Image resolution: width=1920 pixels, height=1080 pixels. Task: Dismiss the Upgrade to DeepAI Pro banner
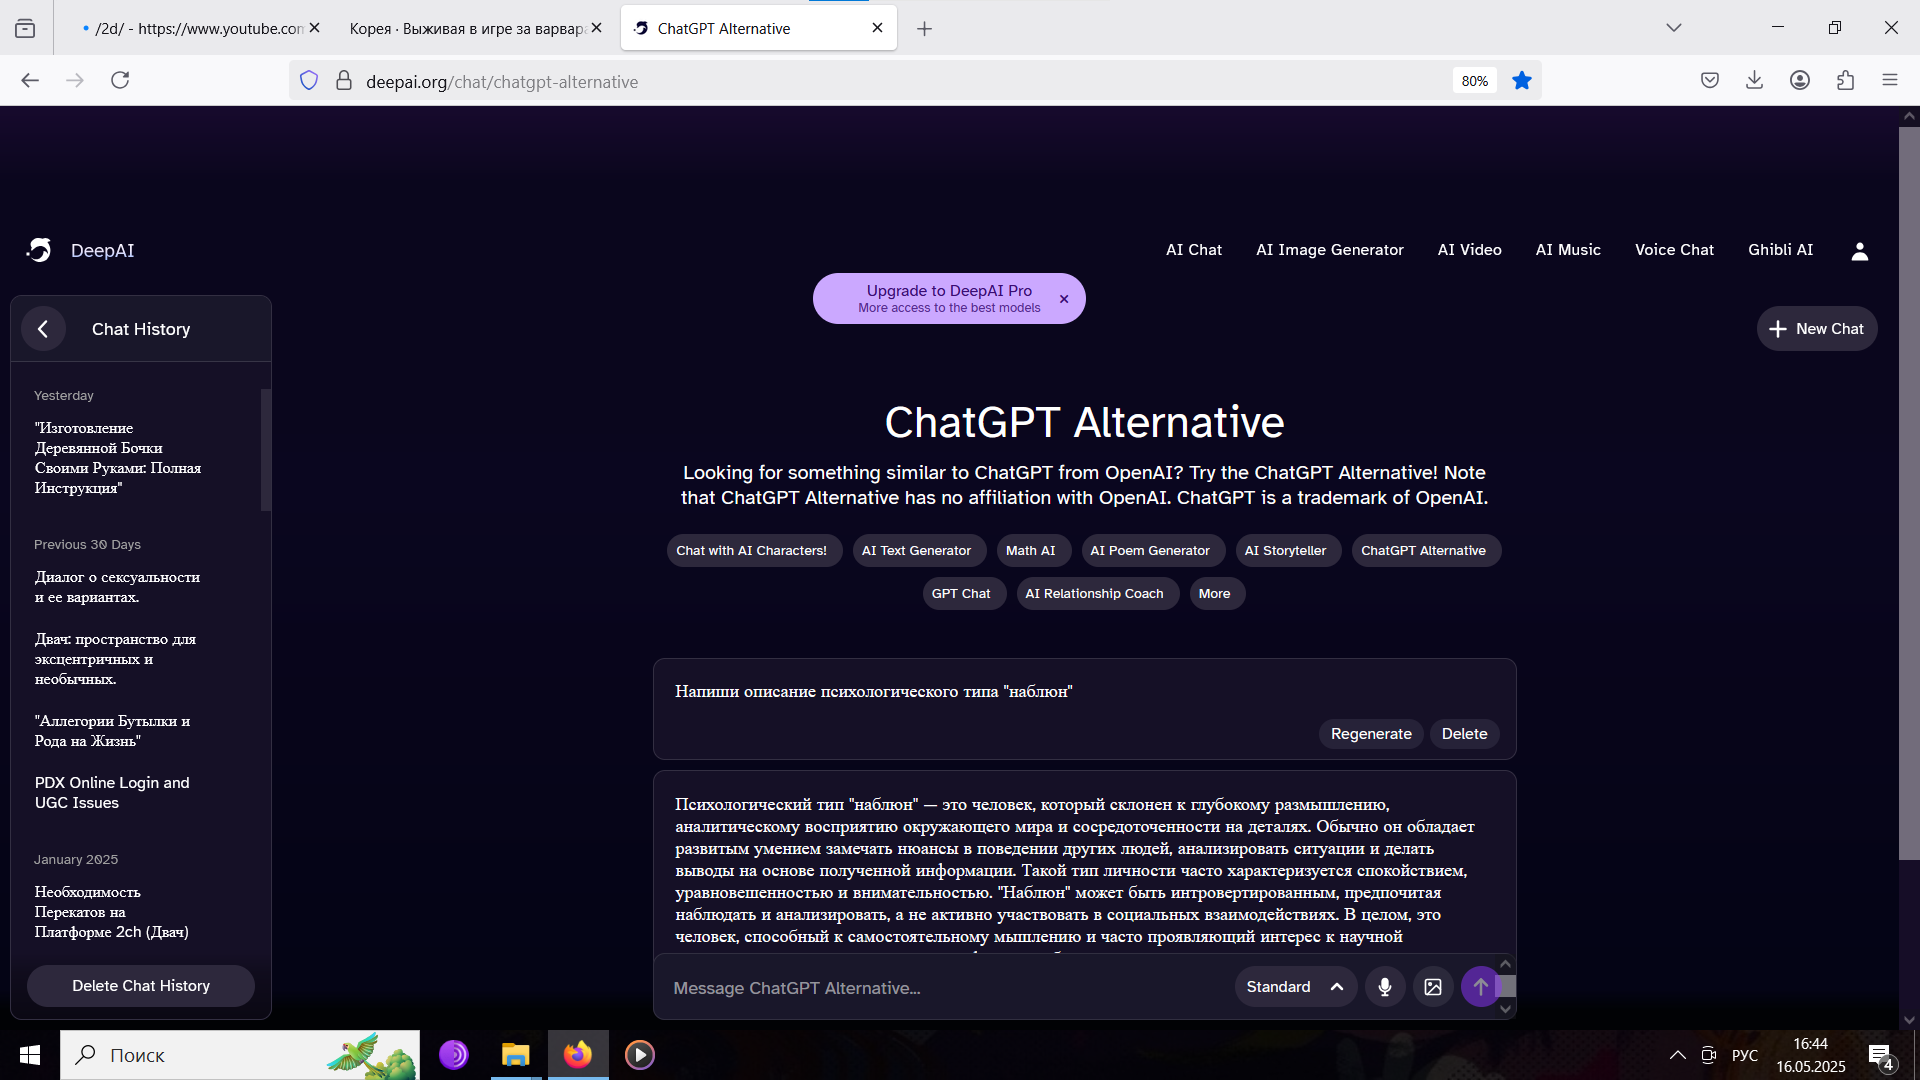point(1064,299)
